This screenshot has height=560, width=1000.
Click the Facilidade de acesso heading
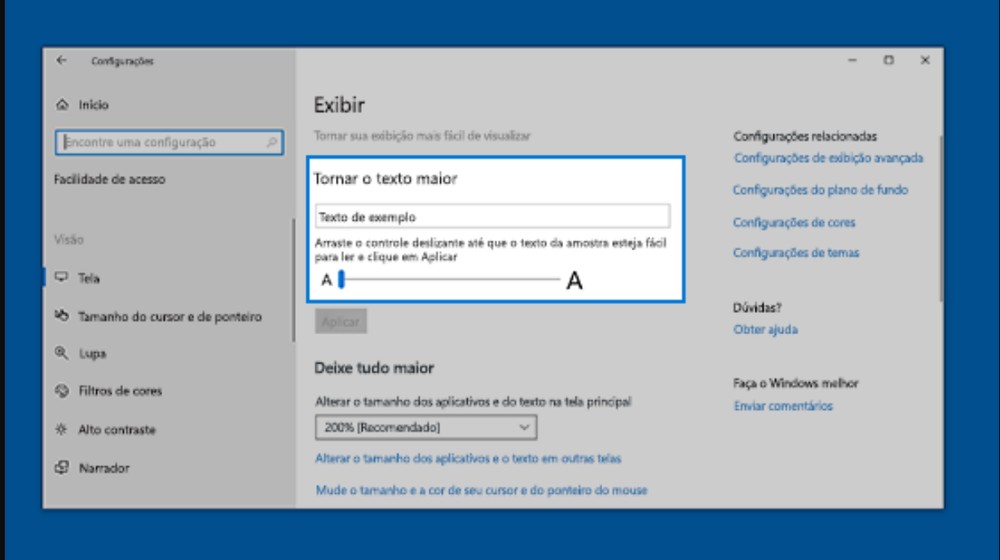click(x=110, y=179)
